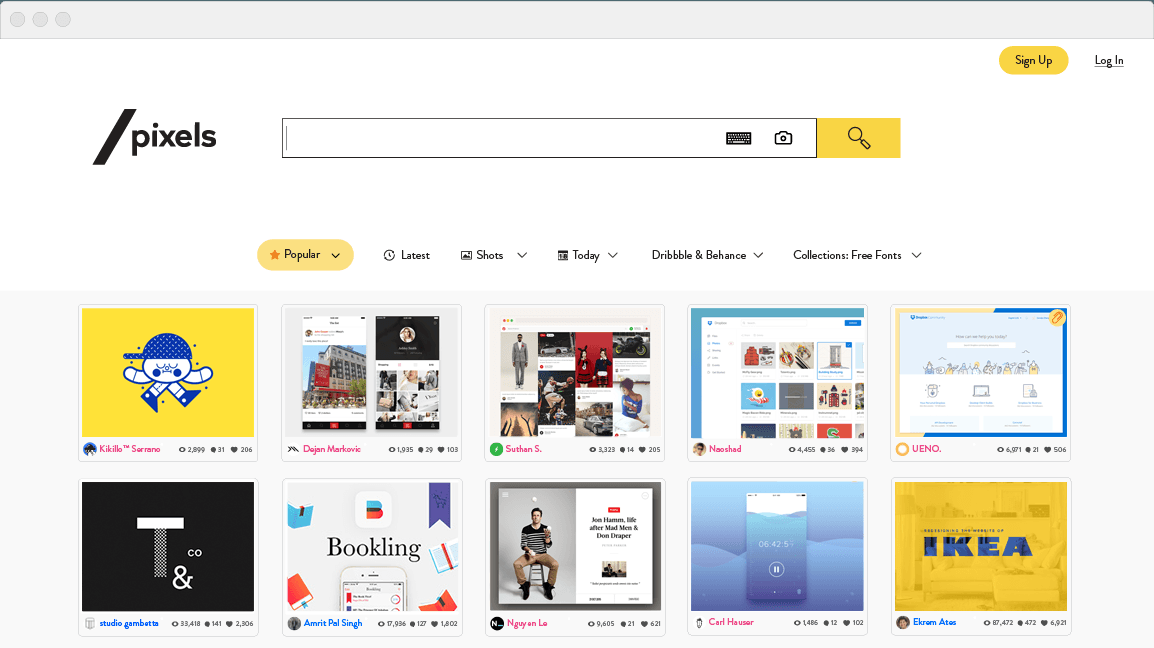Click the clock icon next to Latest
This screenshot has width=1154, height=648.
coord(389,256)
